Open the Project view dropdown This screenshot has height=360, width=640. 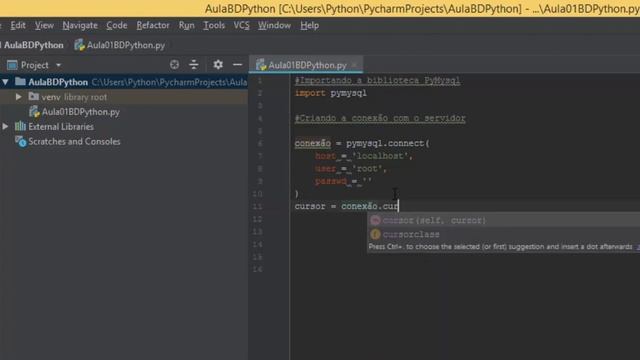tap(59, 65)
